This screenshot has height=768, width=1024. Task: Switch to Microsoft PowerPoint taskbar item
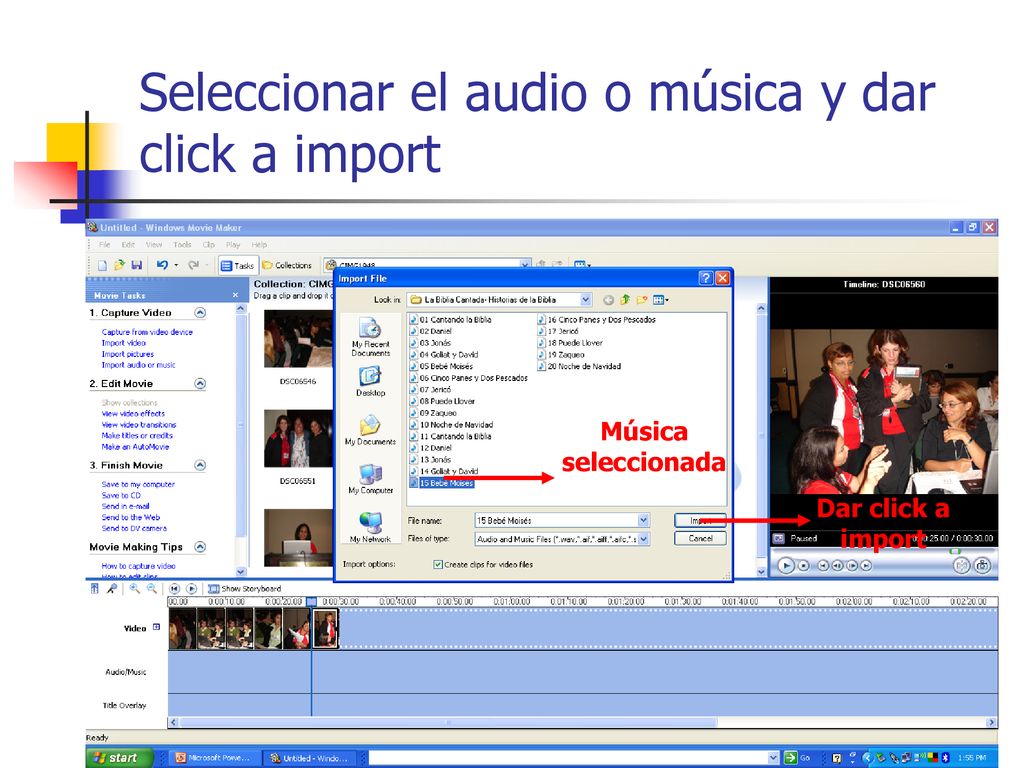[x=213, y=758]
